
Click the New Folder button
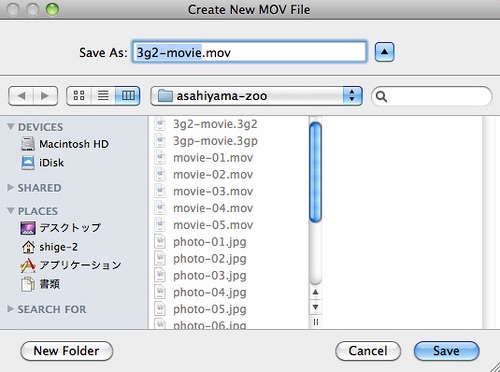tap(67, 351)
